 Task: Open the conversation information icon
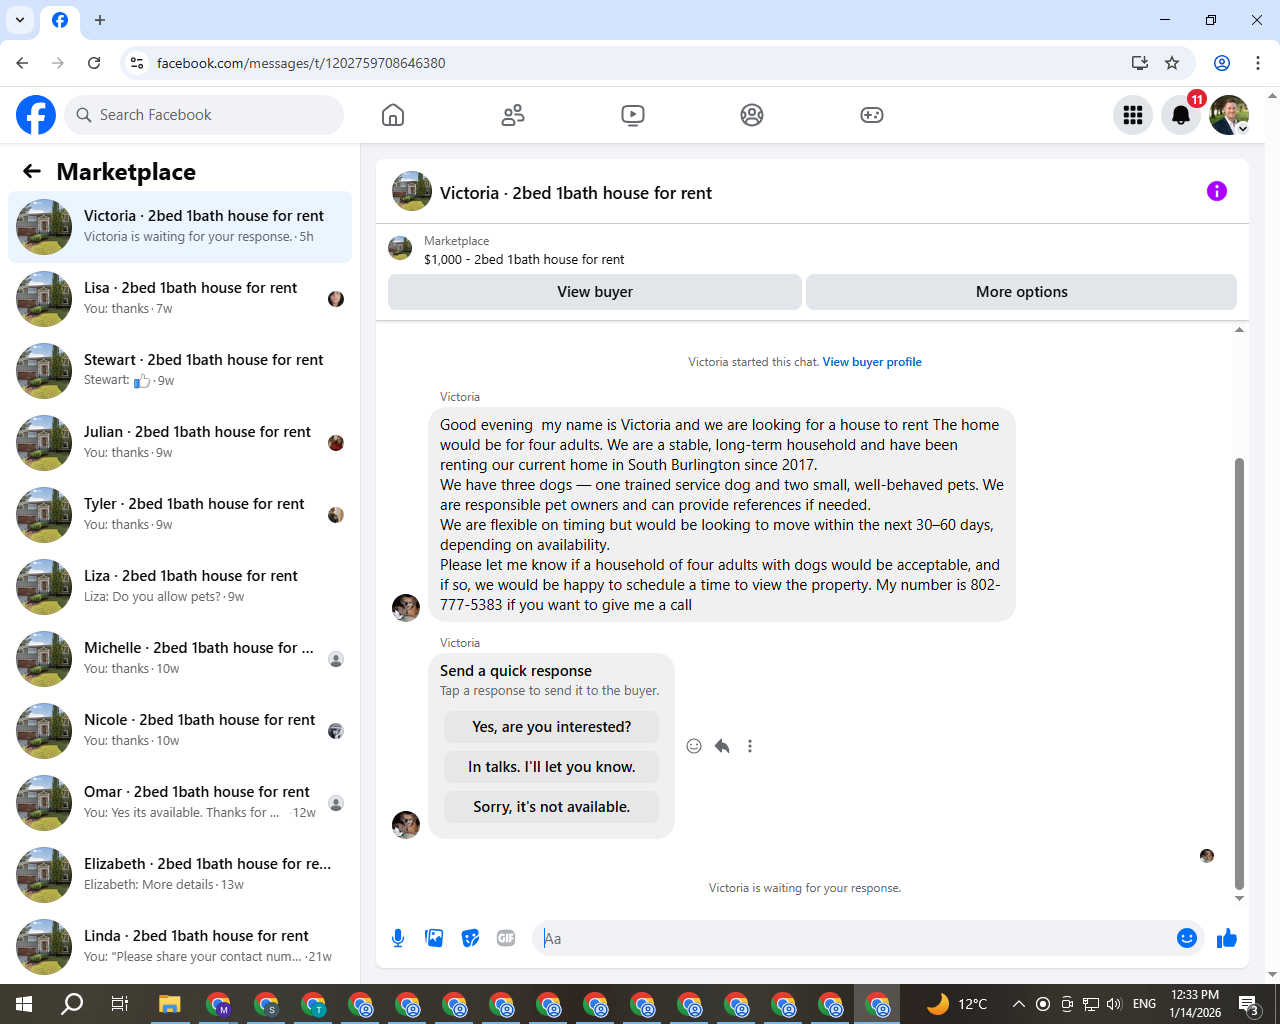1217,191
